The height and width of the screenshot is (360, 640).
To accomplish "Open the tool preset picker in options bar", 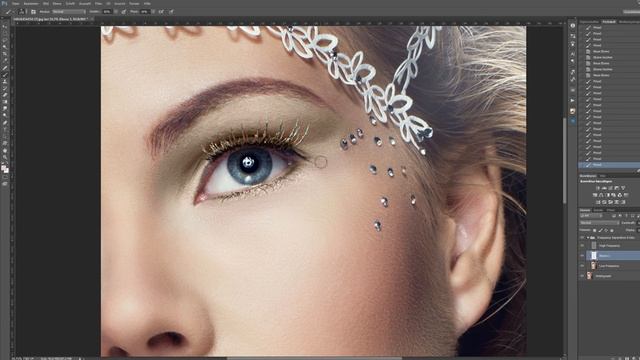I will [x=10, y=11].
